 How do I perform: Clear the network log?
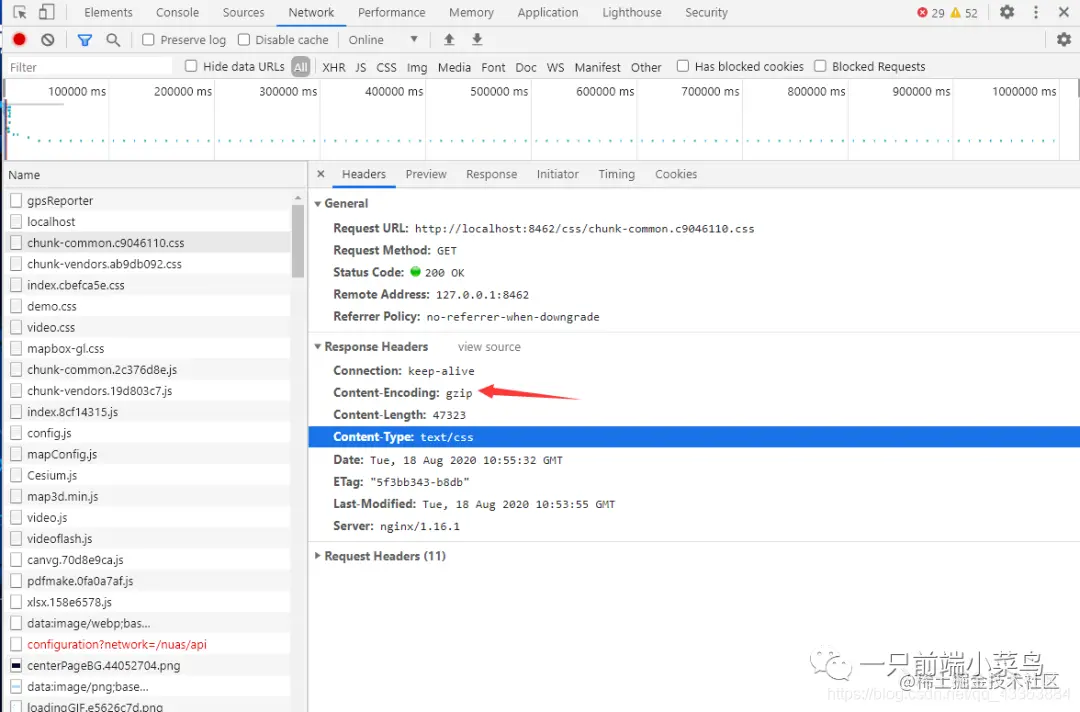coord(48,40)
